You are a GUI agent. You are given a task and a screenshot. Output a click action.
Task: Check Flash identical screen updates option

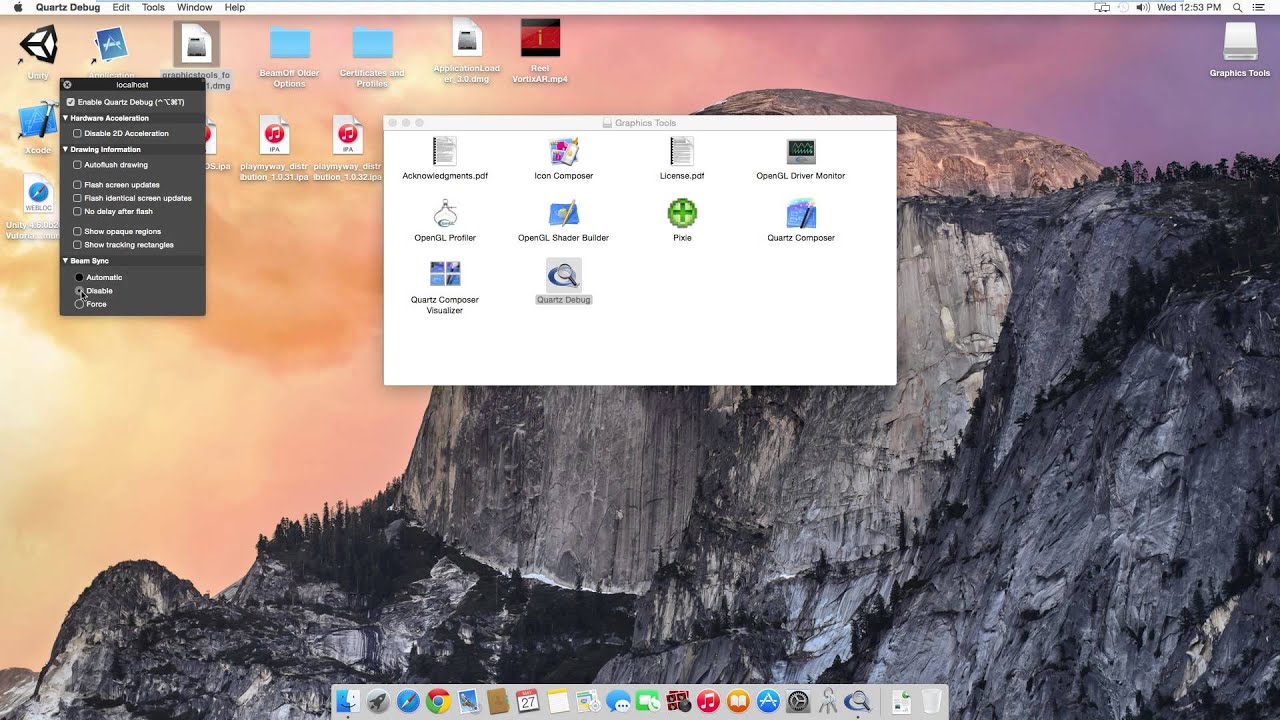[78, 198]
